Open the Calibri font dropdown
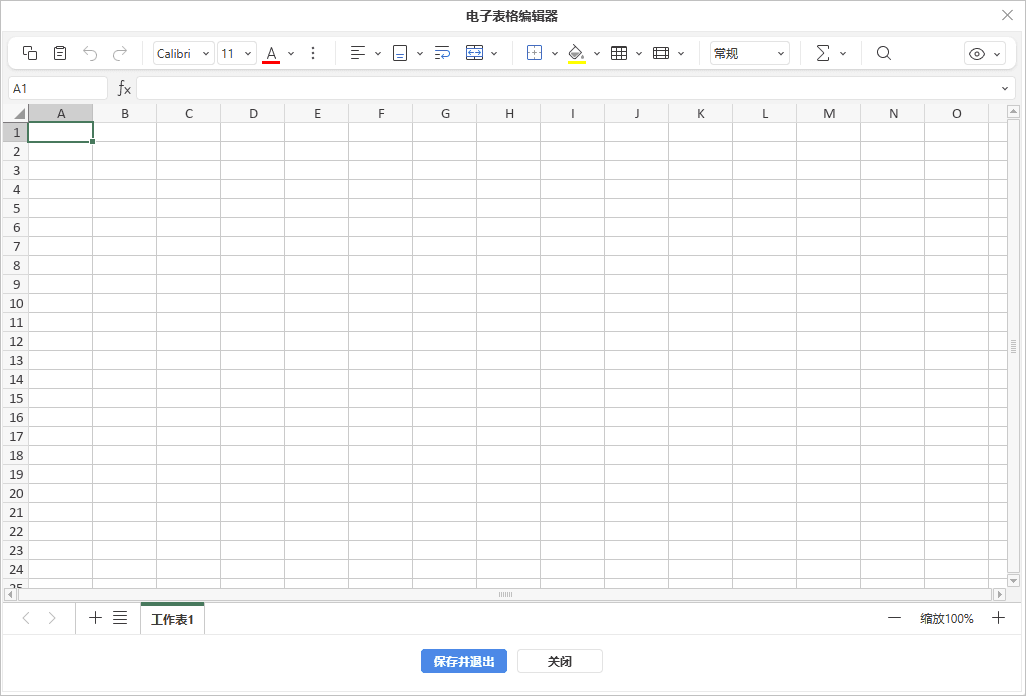This screenshot has width=1026, height=696. click(184, 53)
